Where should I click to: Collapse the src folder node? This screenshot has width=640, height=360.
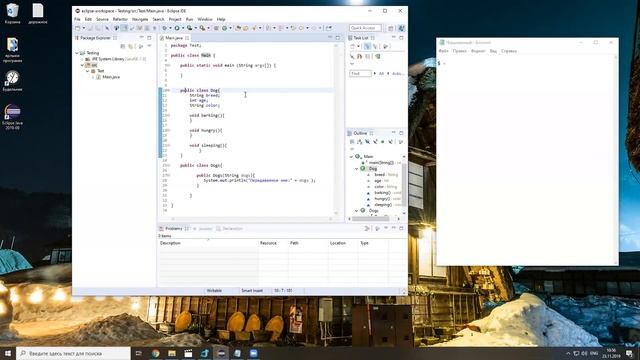(x=82, y=65)
